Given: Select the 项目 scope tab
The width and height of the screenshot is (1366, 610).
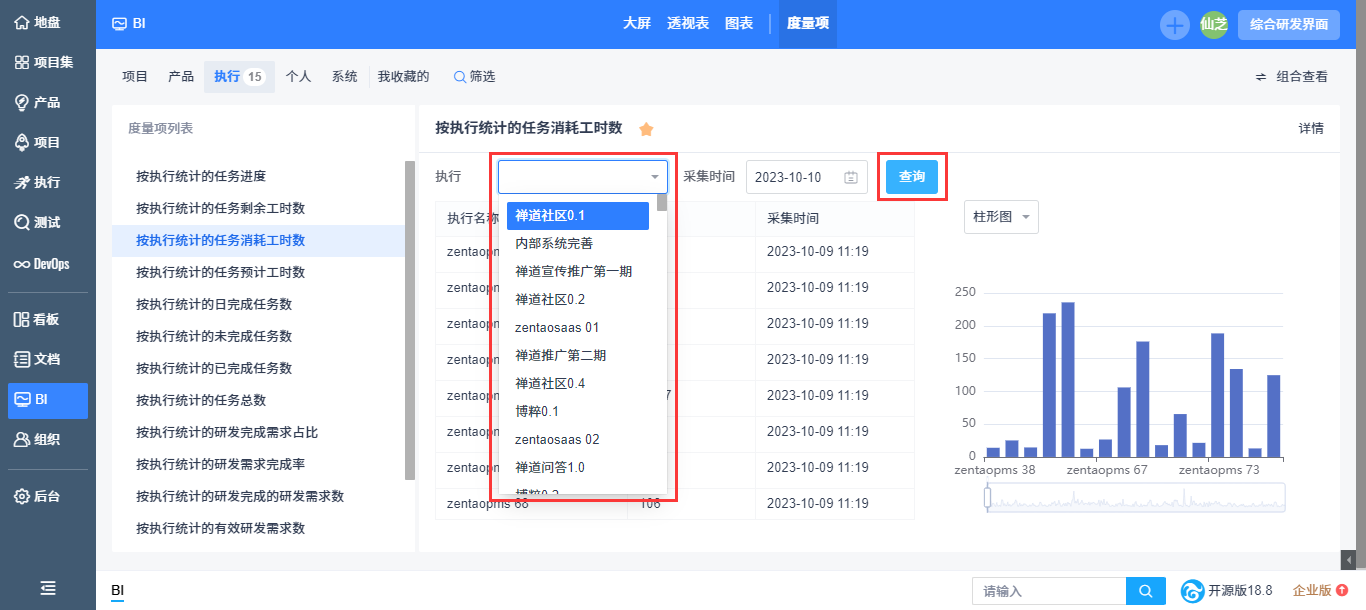Looking at the screenshot, I should tap(135, 77).
